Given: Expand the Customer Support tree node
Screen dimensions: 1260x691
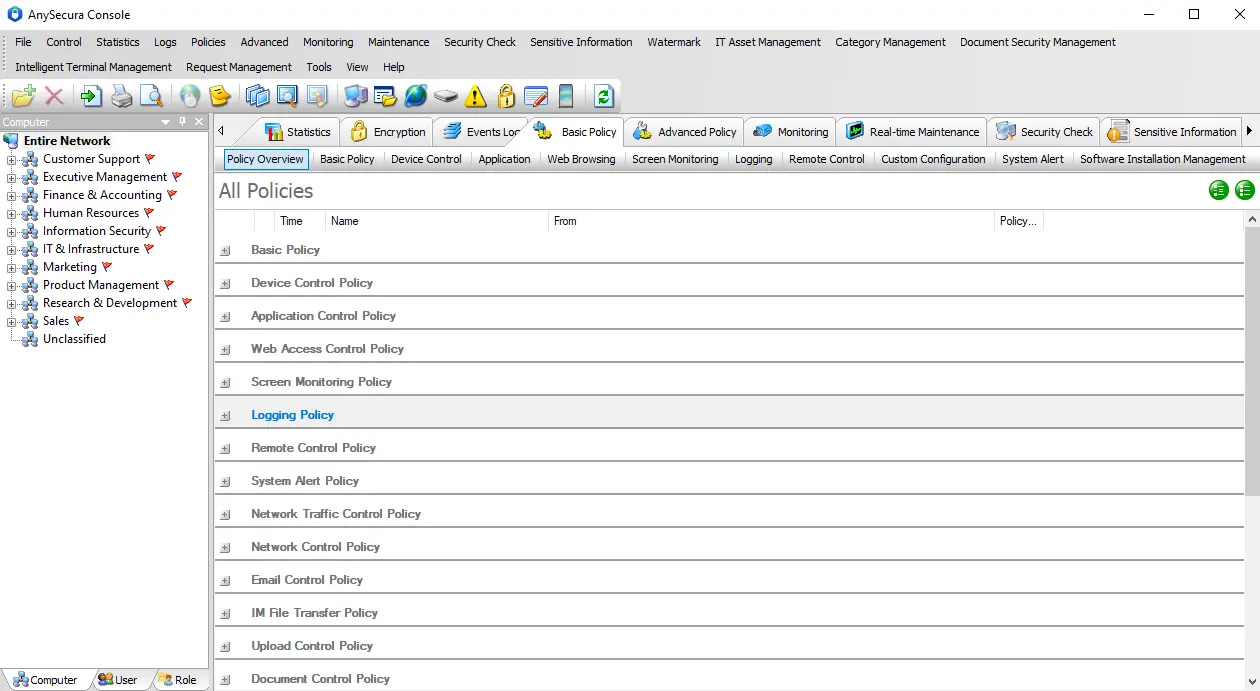Looking at the screenshot, I should (x=12, y=159).
